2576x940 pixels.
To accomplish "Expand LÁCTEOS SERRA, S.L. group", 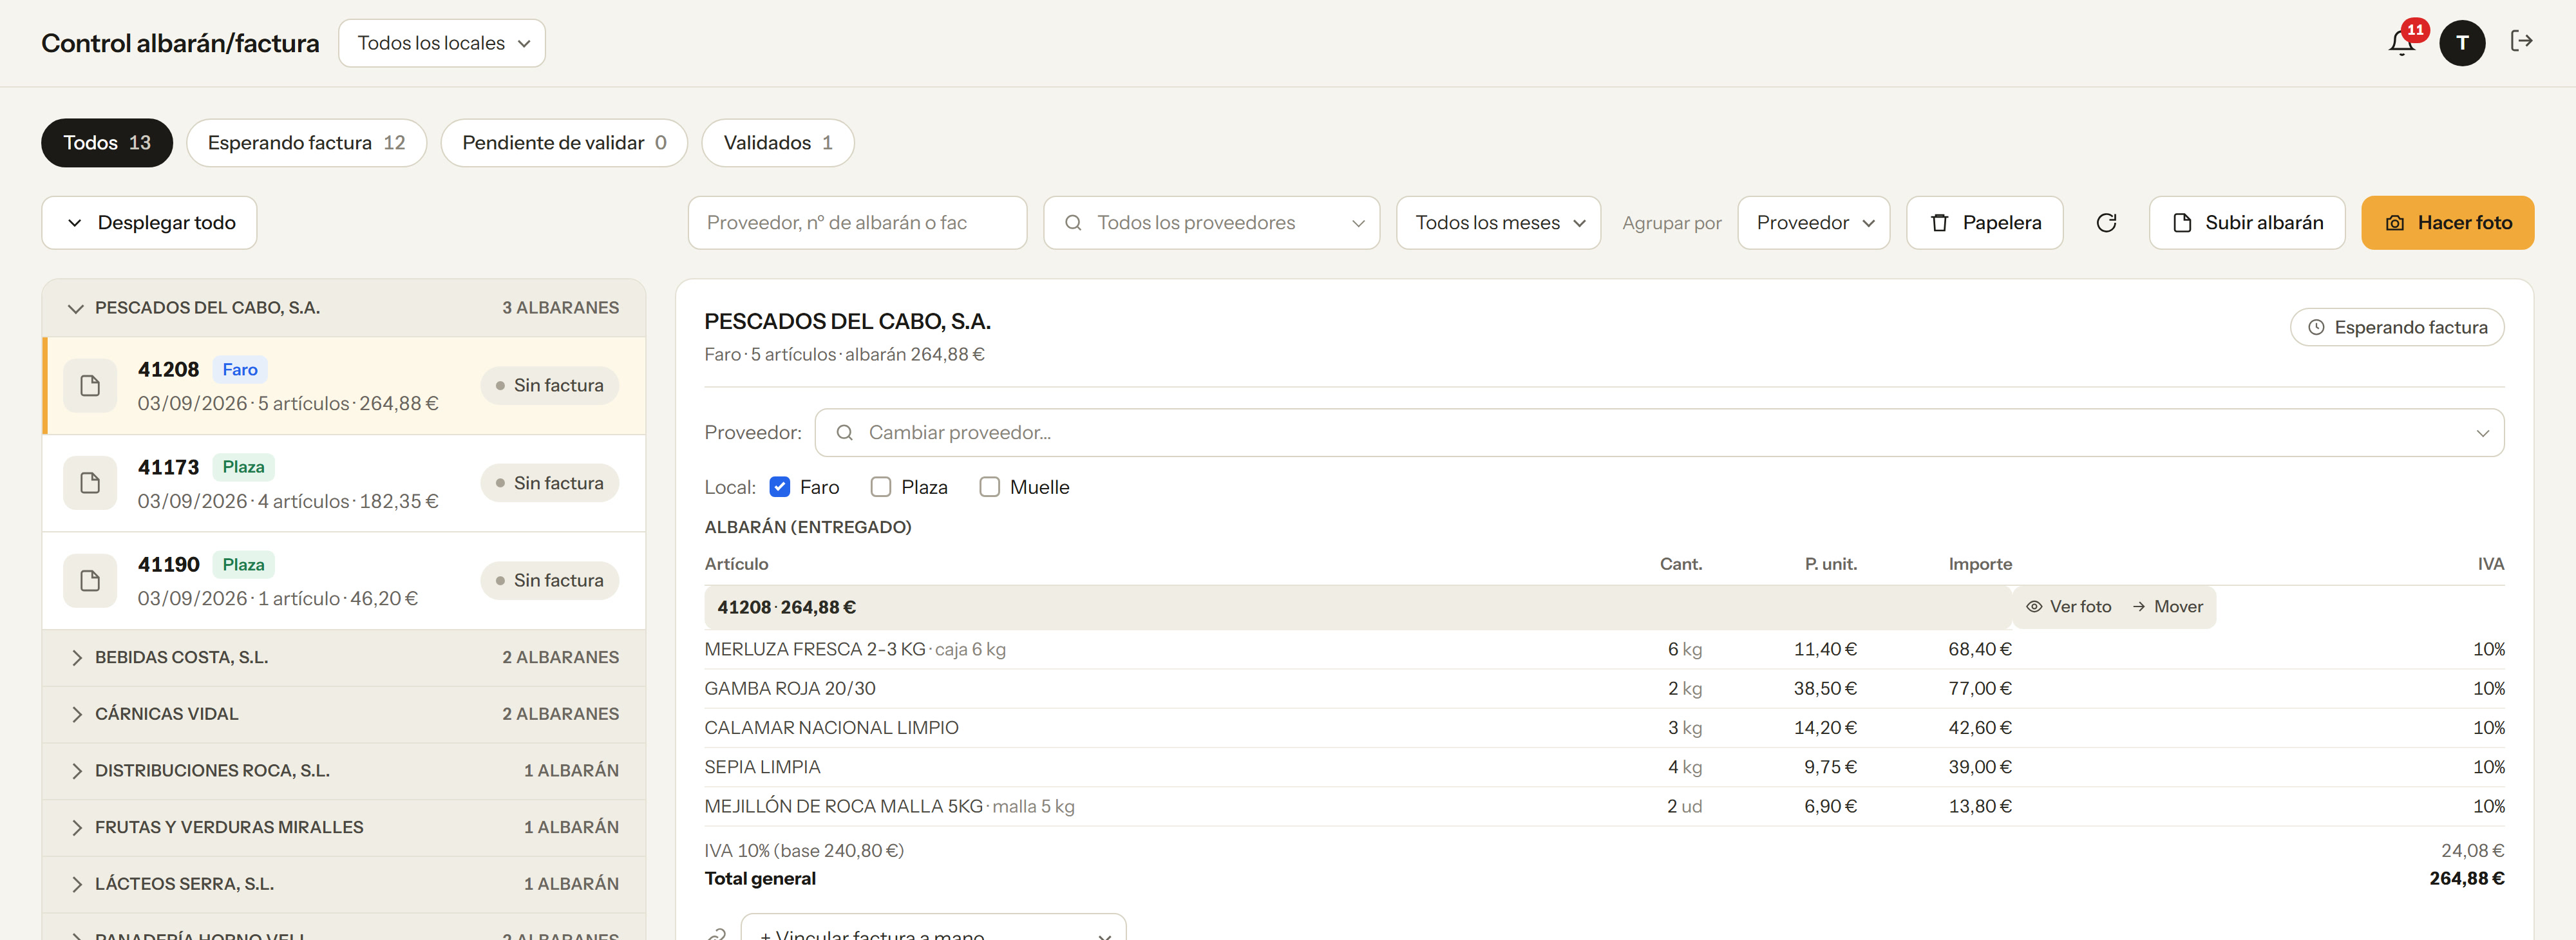I will coord(343,884).
